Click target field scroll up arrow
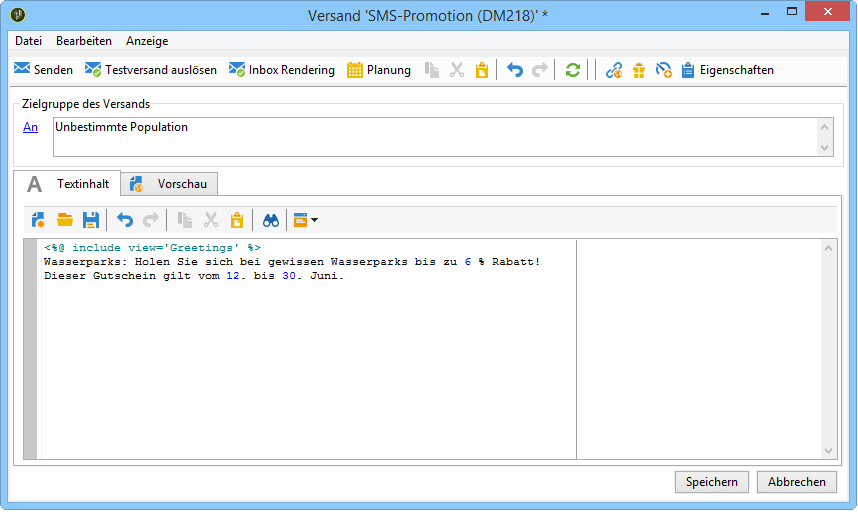This screenshot has height=518, width=858. point(825,127)
